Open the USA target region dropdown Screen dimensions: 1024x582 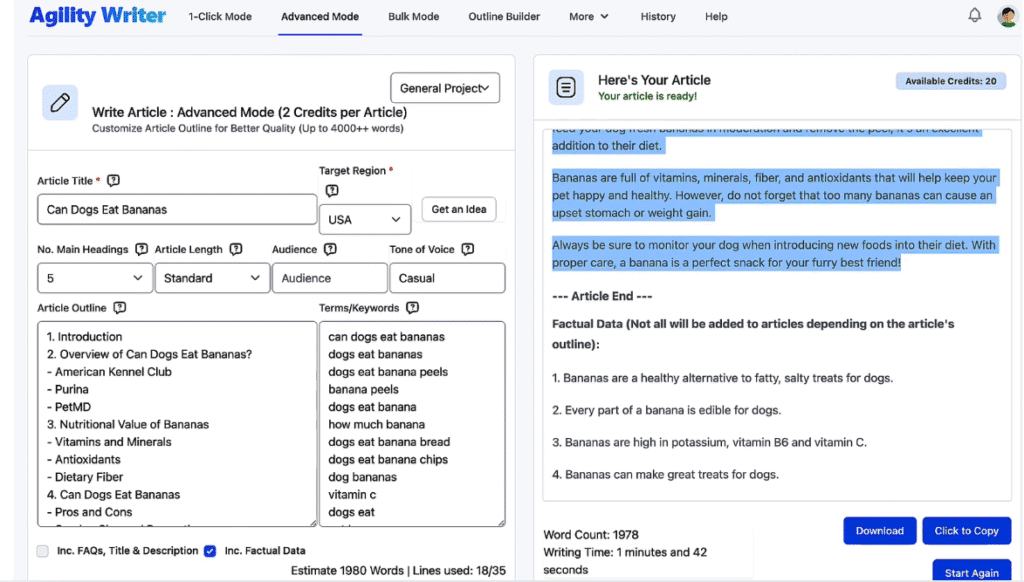pos(364,219)
